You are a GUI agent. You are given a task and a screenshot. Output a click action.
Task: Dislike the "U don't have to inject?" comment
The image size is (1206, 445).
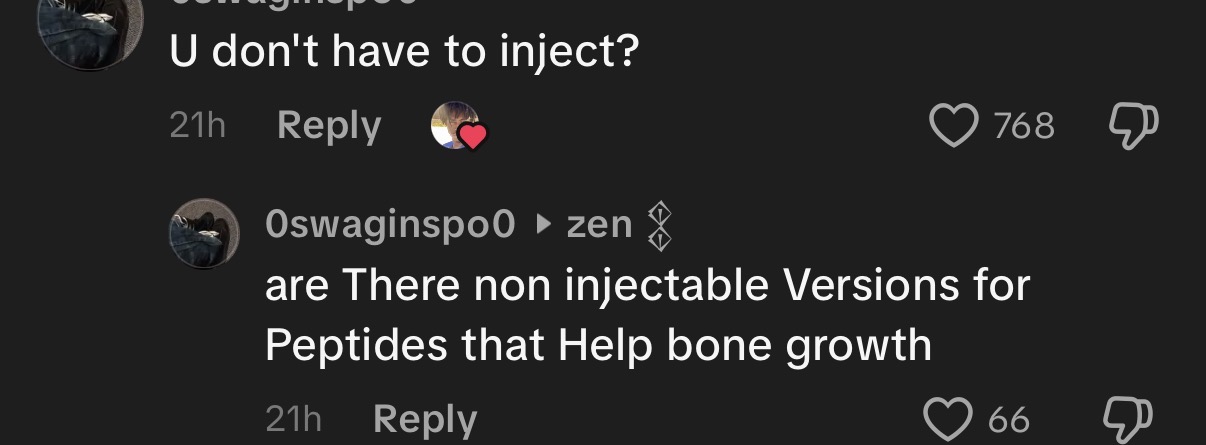1132,125
